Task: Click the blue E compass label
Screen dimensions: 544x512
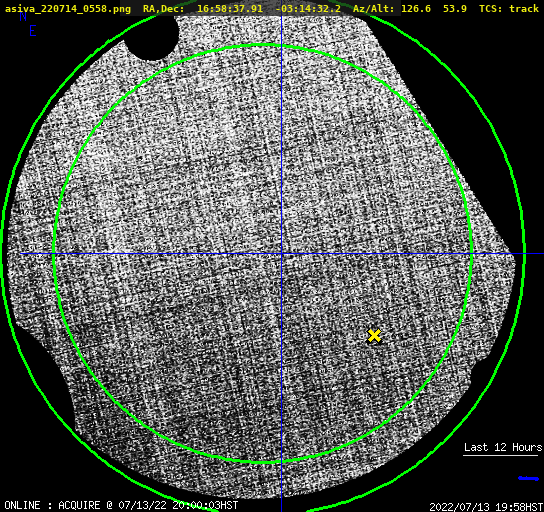Action: pos(33,31)
